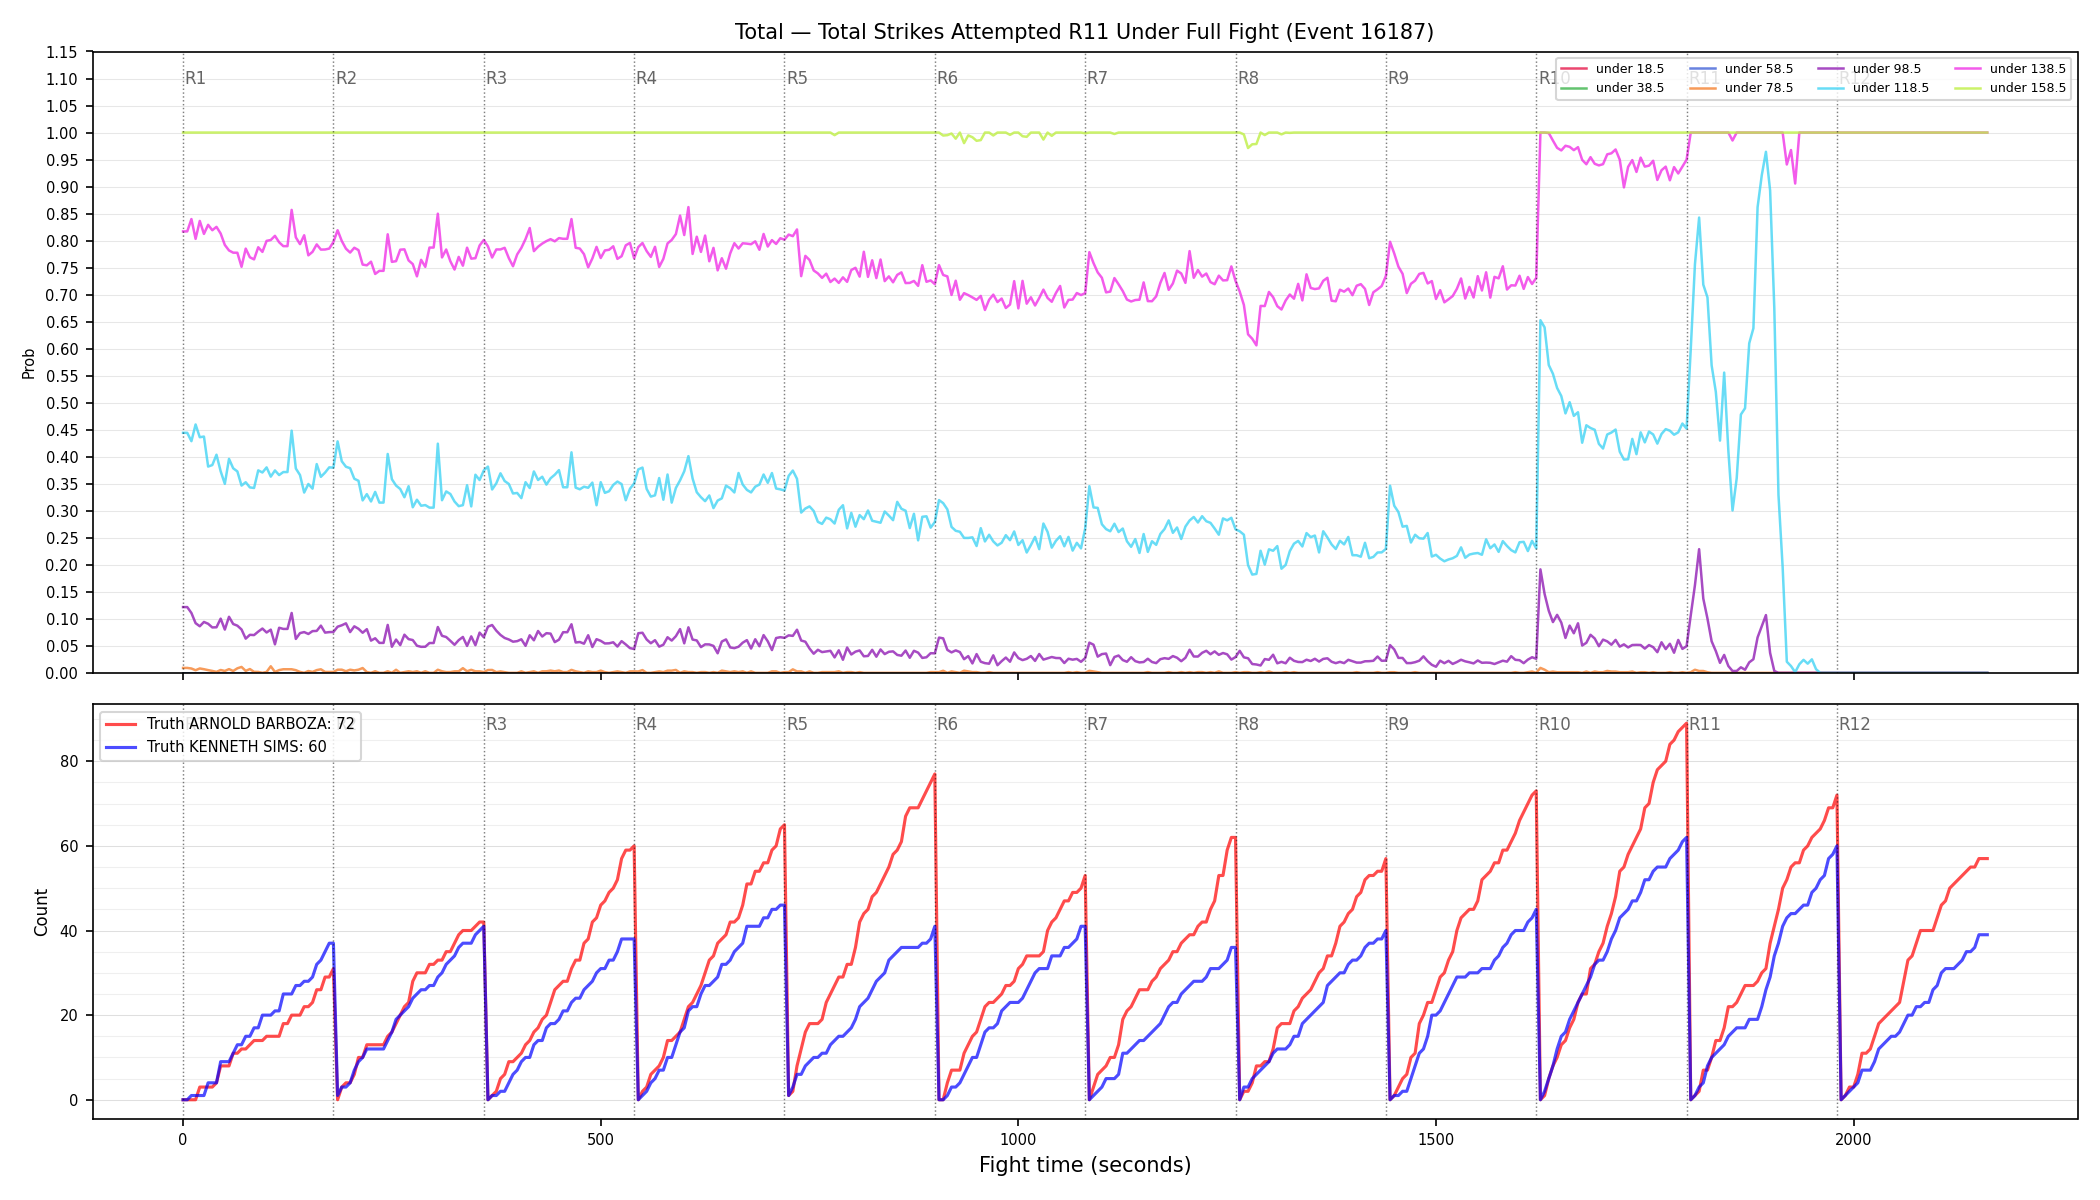
Task: Click the R3 round marker in the top chart
Action: point(496,78)
